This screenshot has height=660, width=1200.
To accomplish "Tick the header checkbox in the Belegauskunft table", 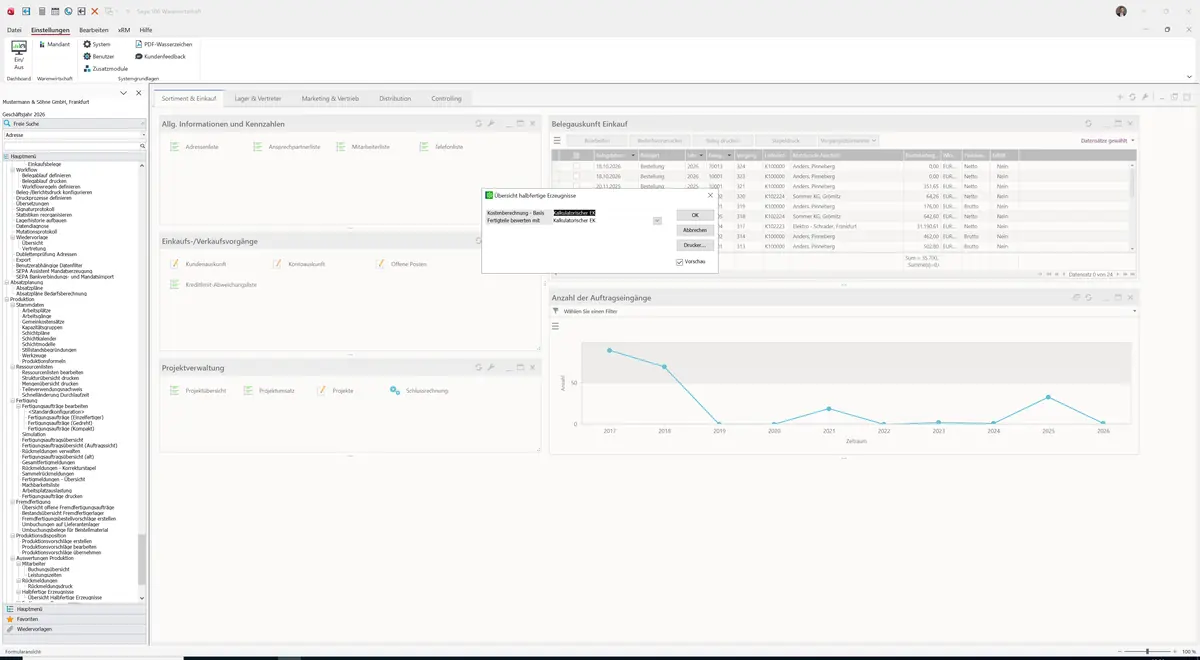I will tap(576, 156).
